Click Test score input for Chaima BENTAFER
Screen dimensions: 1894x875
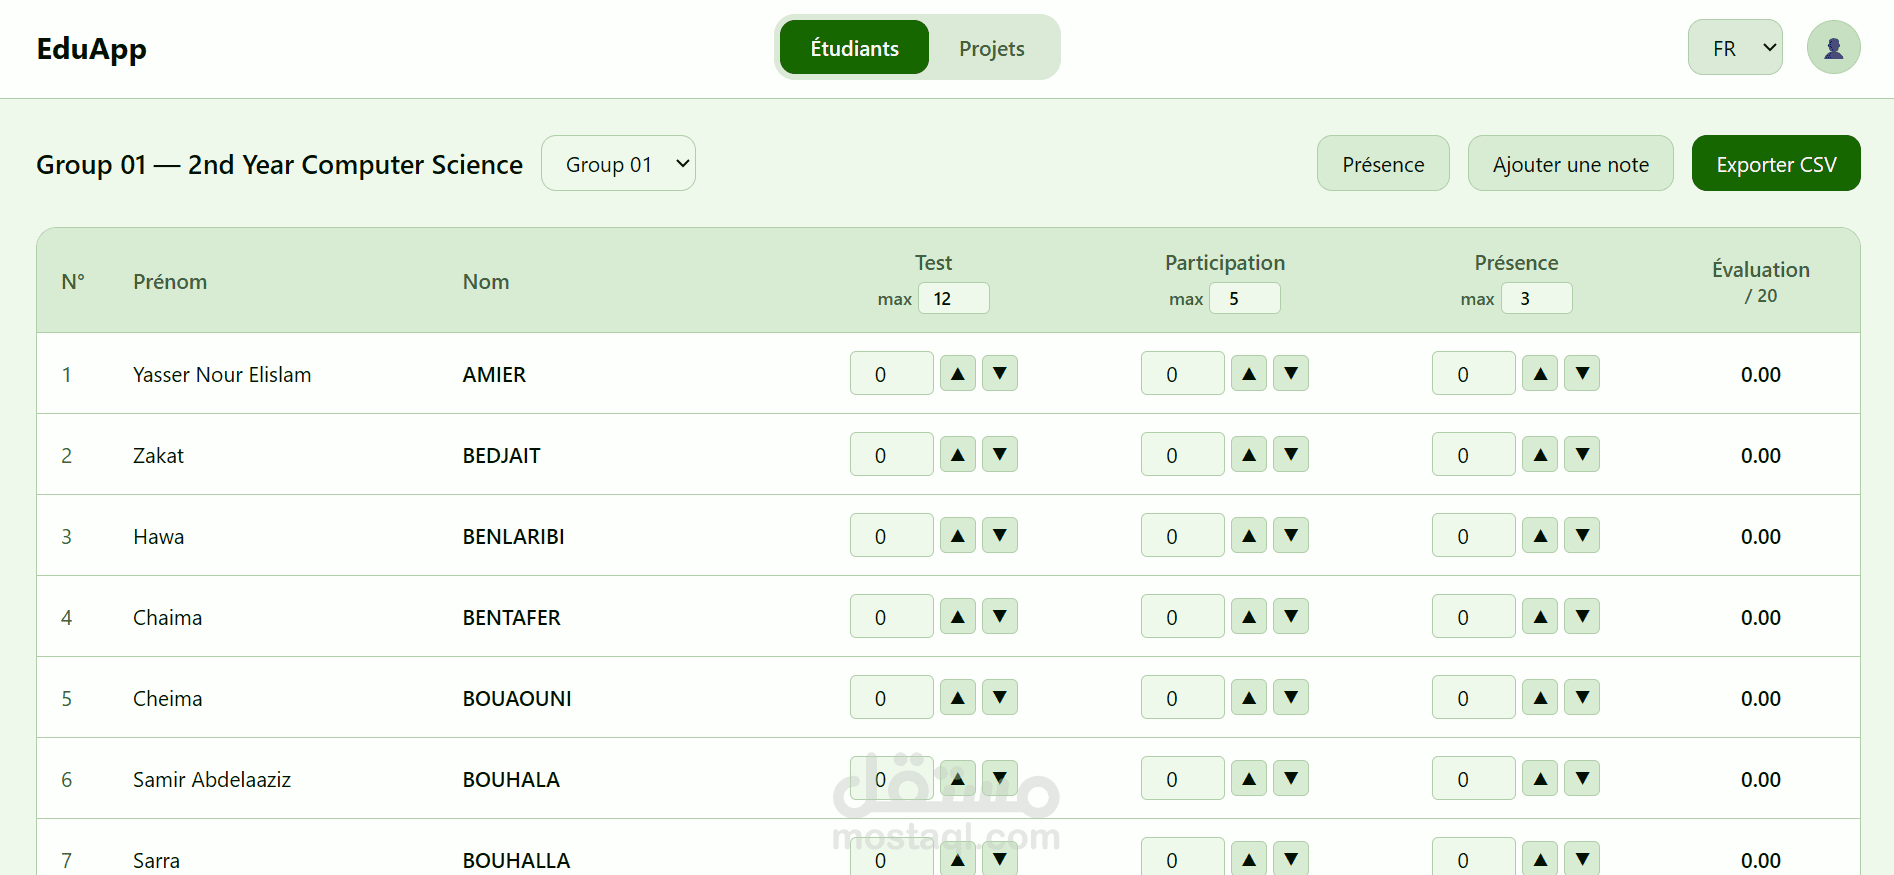click(x=891, y=617)
